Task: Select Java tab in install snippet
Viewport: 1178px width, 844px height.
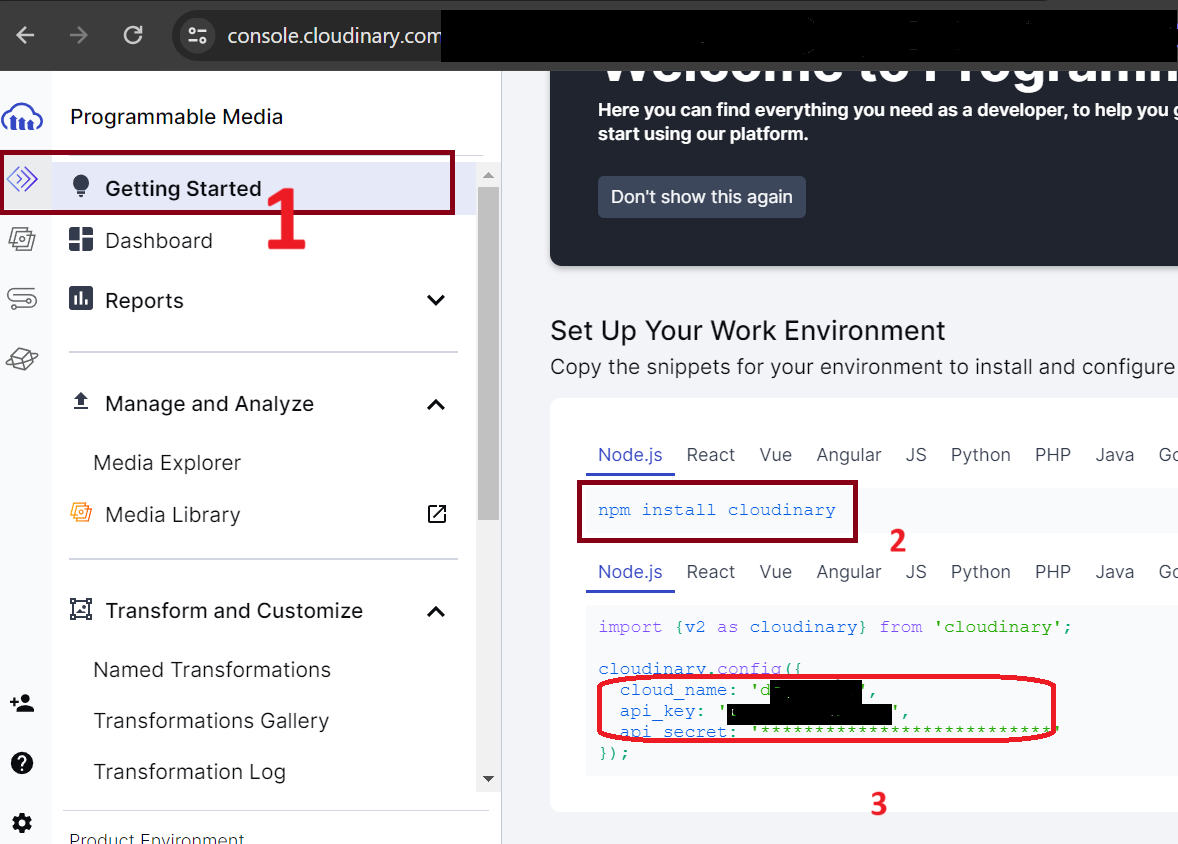Action: (x=1114, y=455)
